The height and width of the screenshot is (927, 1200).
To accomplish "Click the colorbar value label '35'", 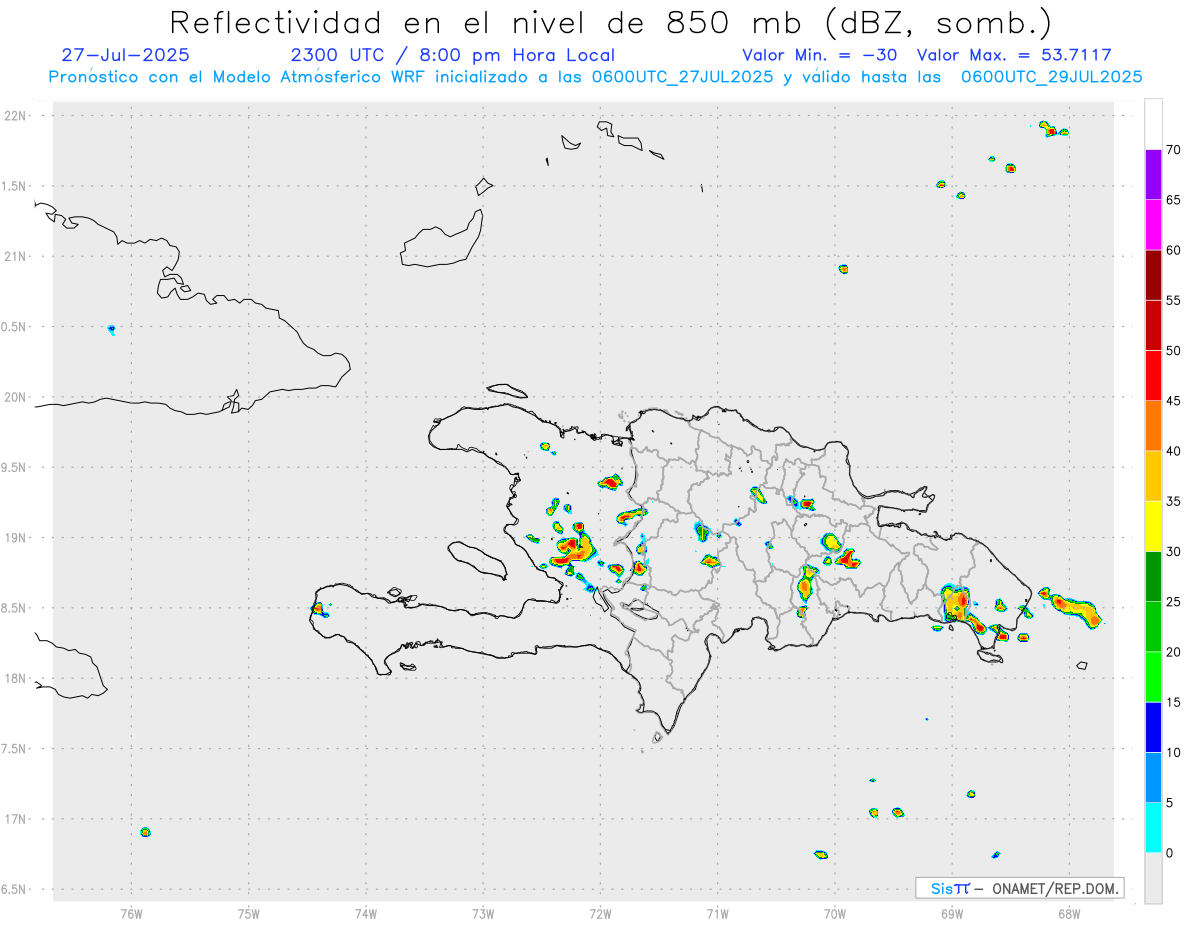I will click(x=1174, y=501).
